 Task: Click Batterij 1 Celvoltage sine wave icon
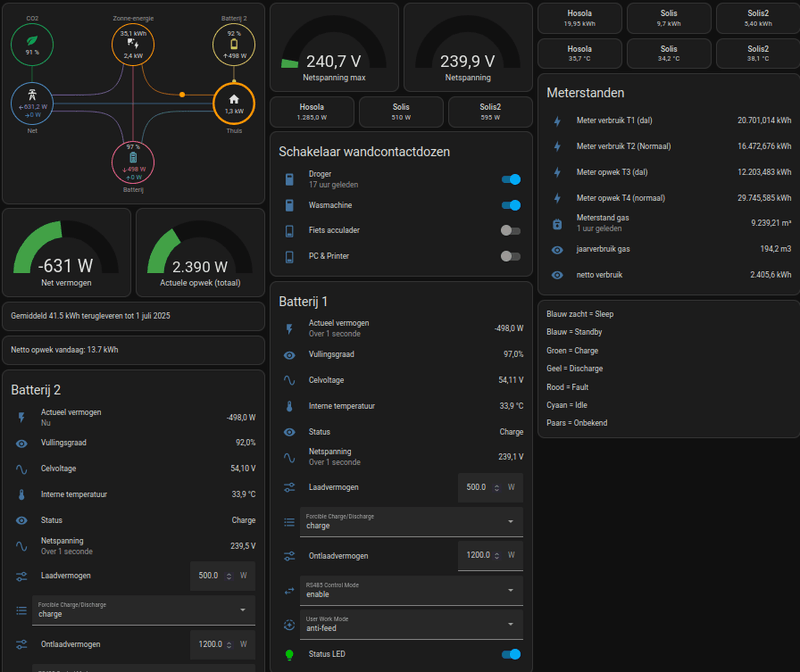tap(289, 380)
